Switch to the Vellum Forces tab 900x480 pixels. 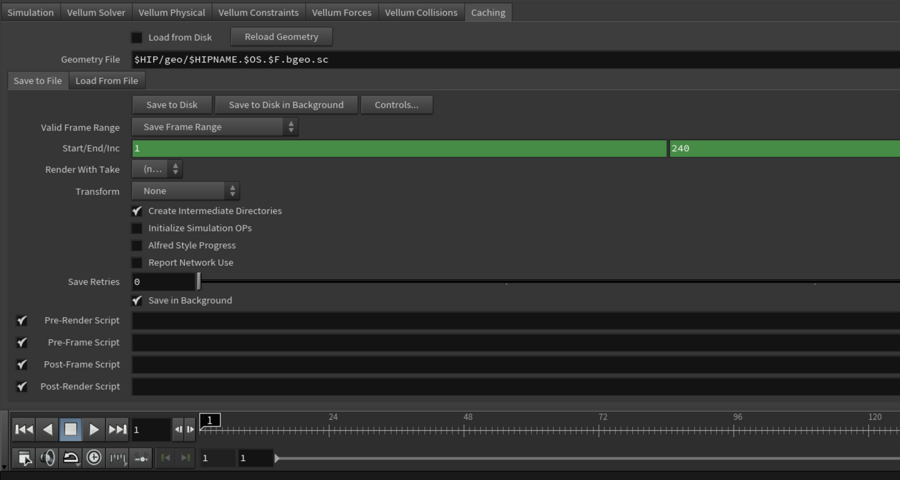342,12
